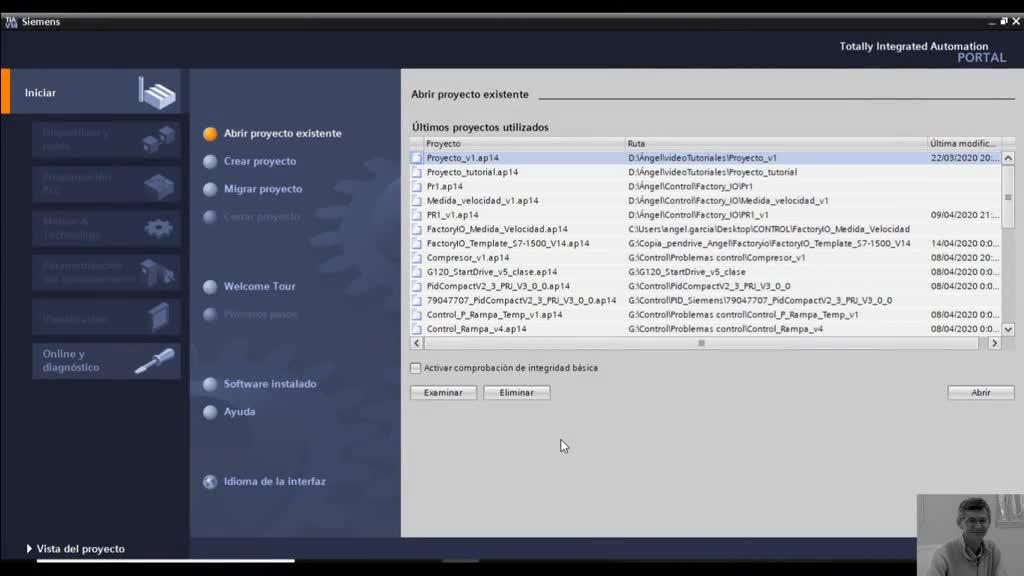1024x576 pixels.
Task: Click the Abrir button
Action: pos(981,392)
